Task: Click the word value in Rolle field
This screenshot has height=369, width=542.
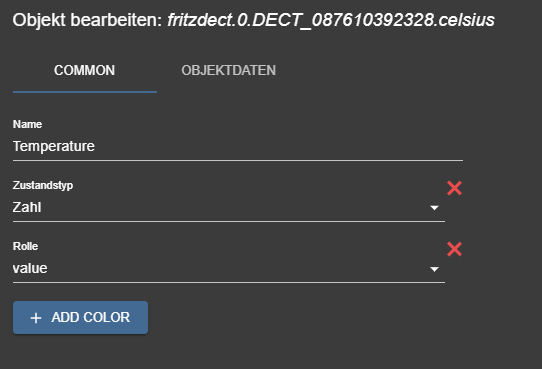Action: (30, 269)
